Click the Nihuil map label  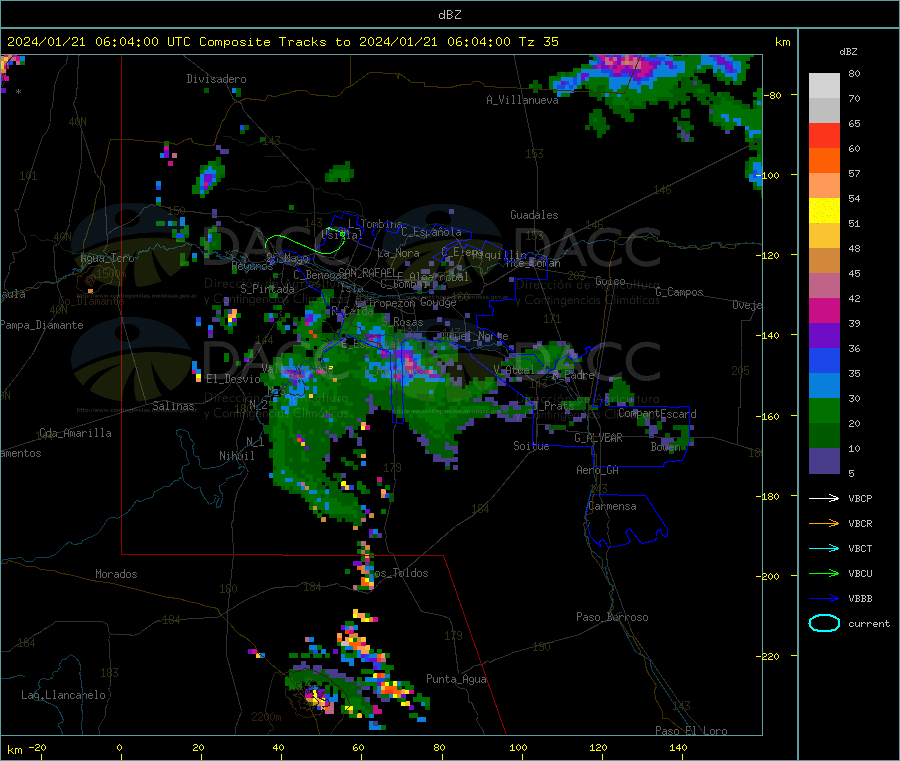236,456
